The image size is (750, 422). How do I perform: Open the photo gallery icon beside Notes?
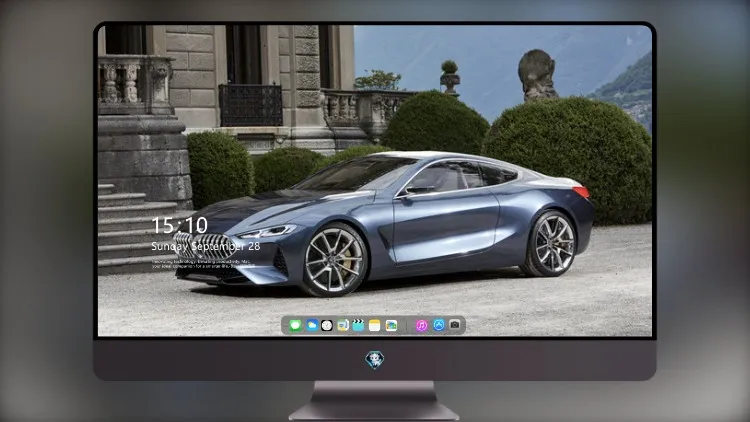pyautogui.click(x=391, y=325)
